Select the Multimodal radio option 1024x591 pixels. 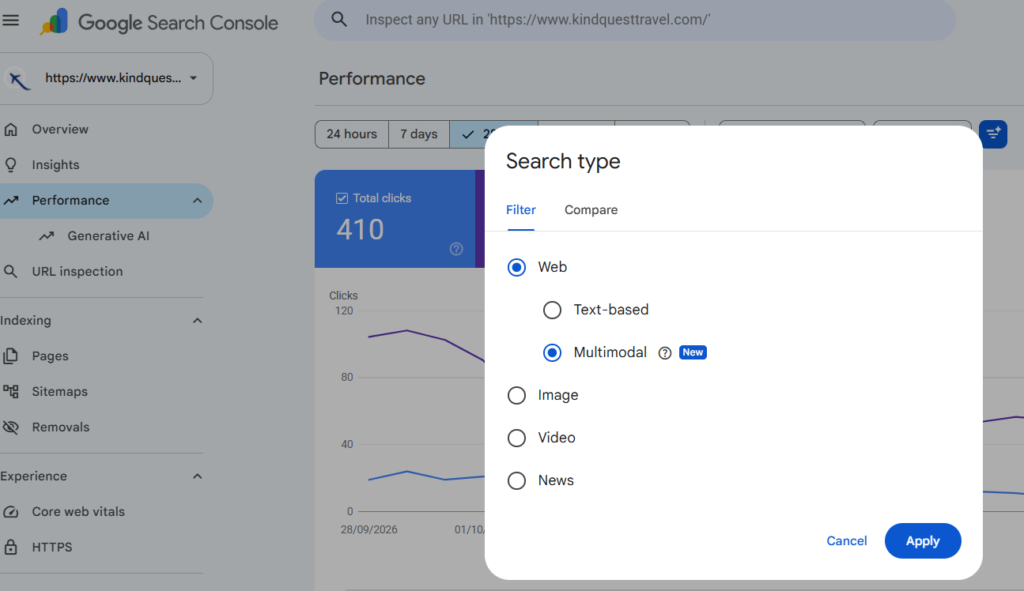(x=552, y=353)
